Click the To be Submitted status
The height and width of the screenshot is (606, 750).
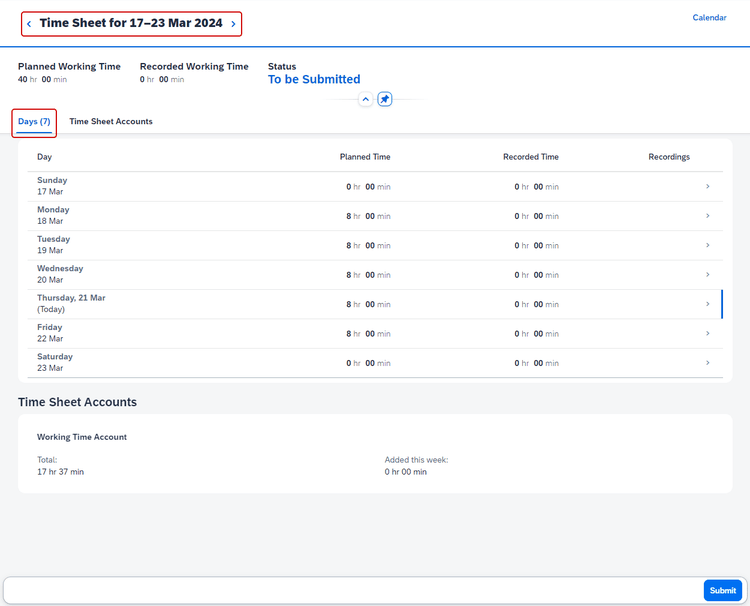pos(314,79)
